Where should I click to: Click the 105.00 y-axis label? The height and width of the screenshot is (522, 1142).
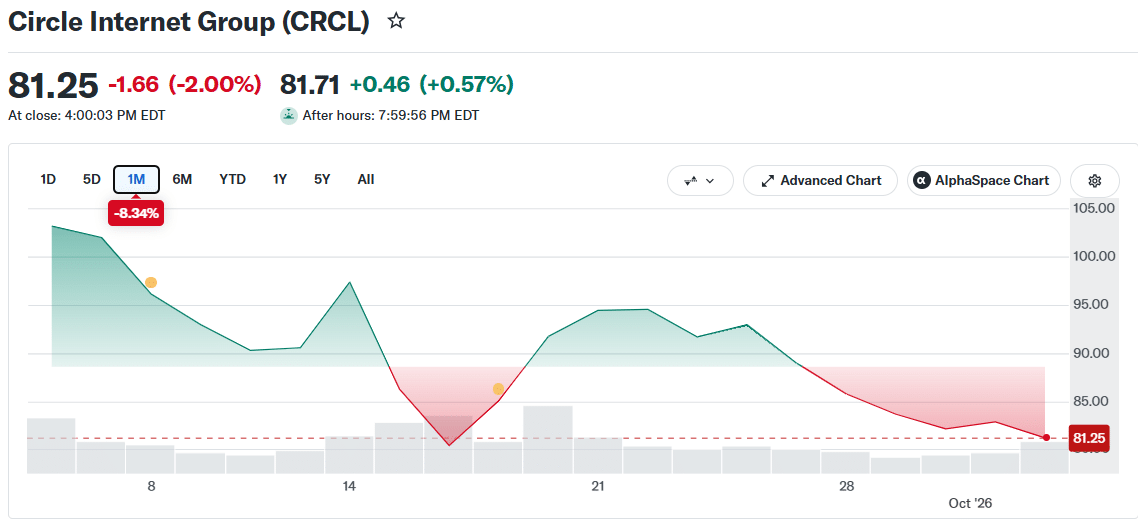click(1095, 208)
